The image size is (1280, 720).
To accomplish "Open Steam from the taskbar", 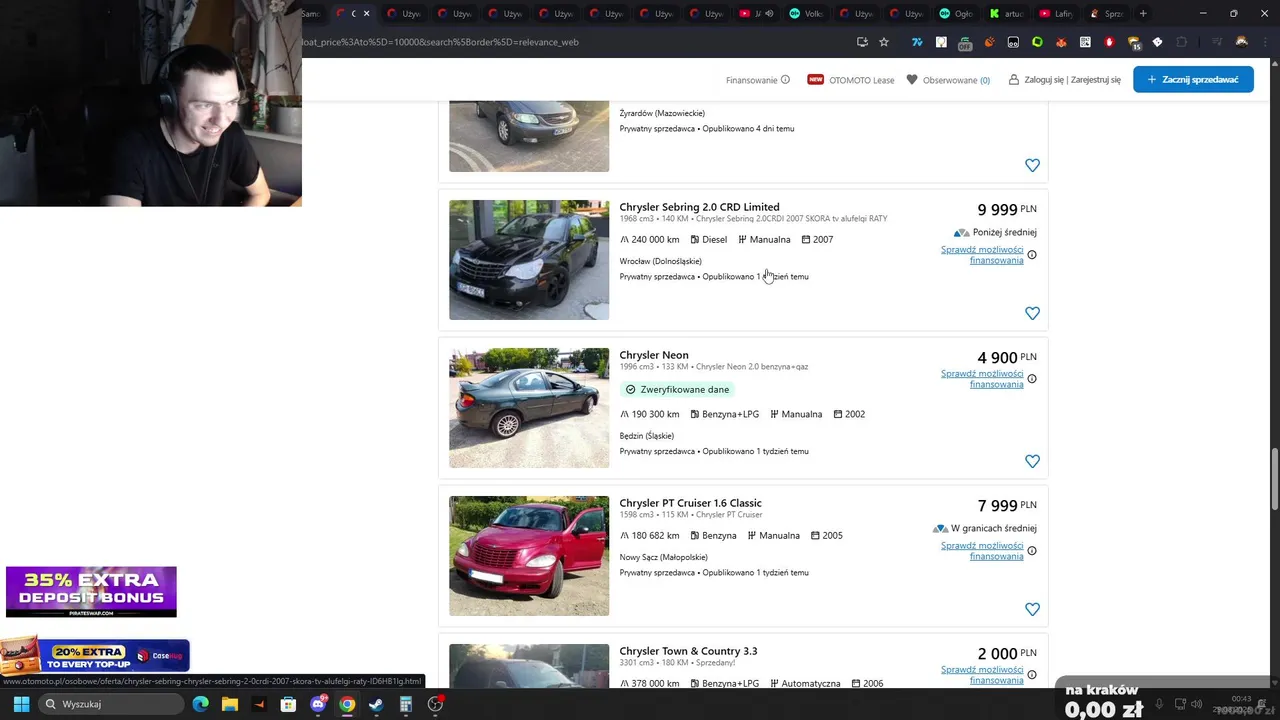I will [x=376, y=704].
